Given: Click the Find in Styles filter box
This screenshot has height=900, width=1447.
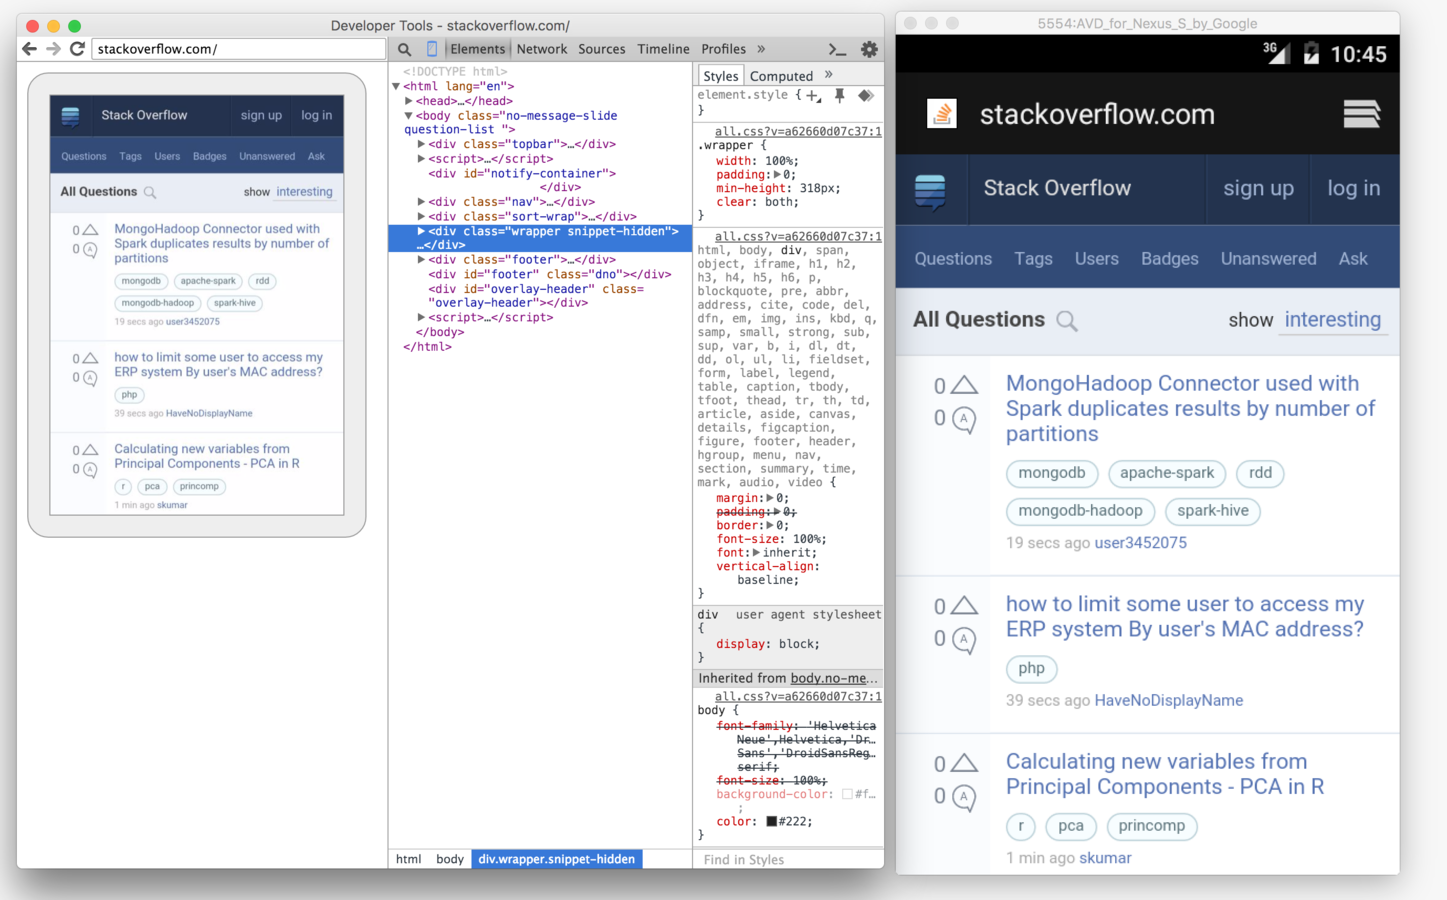Looking at the screenshot, I should click(788, 859).
